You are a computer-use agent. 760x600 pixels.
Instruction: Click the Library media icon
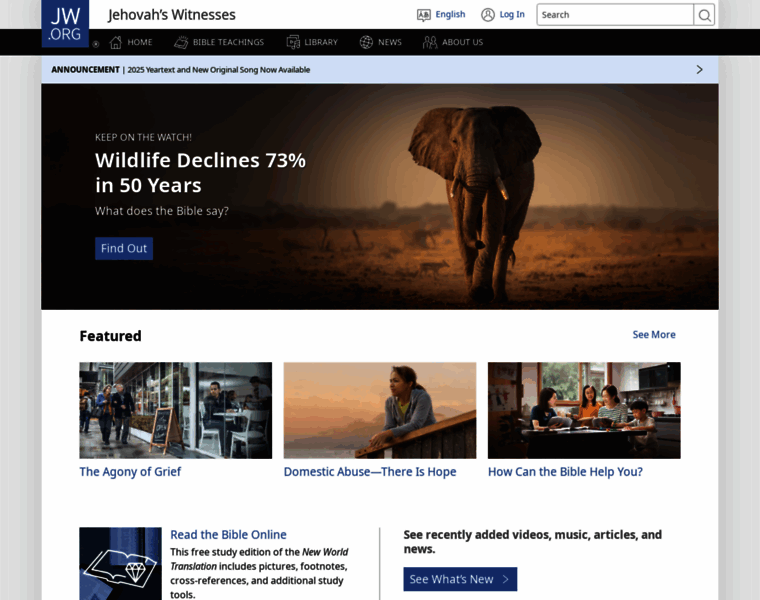[x=293, y=42]
